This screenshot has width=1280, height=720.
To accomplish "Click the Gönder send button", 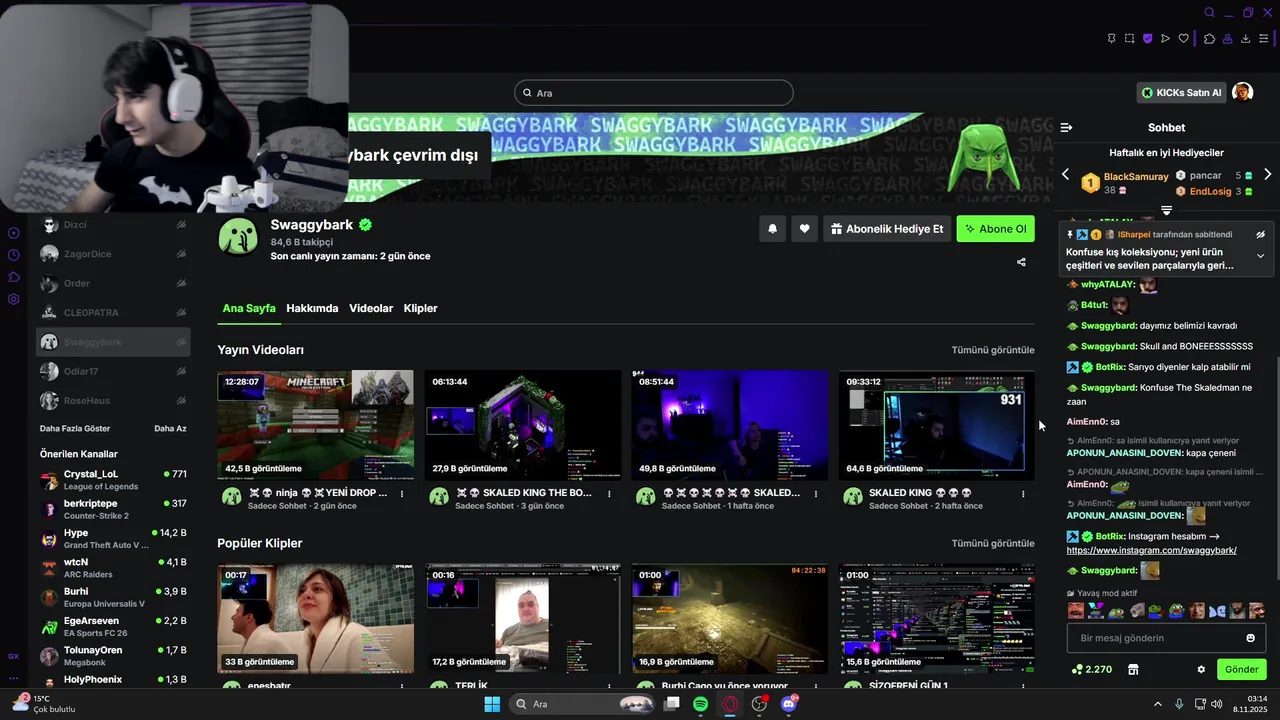I will [x=1241, y=669].
